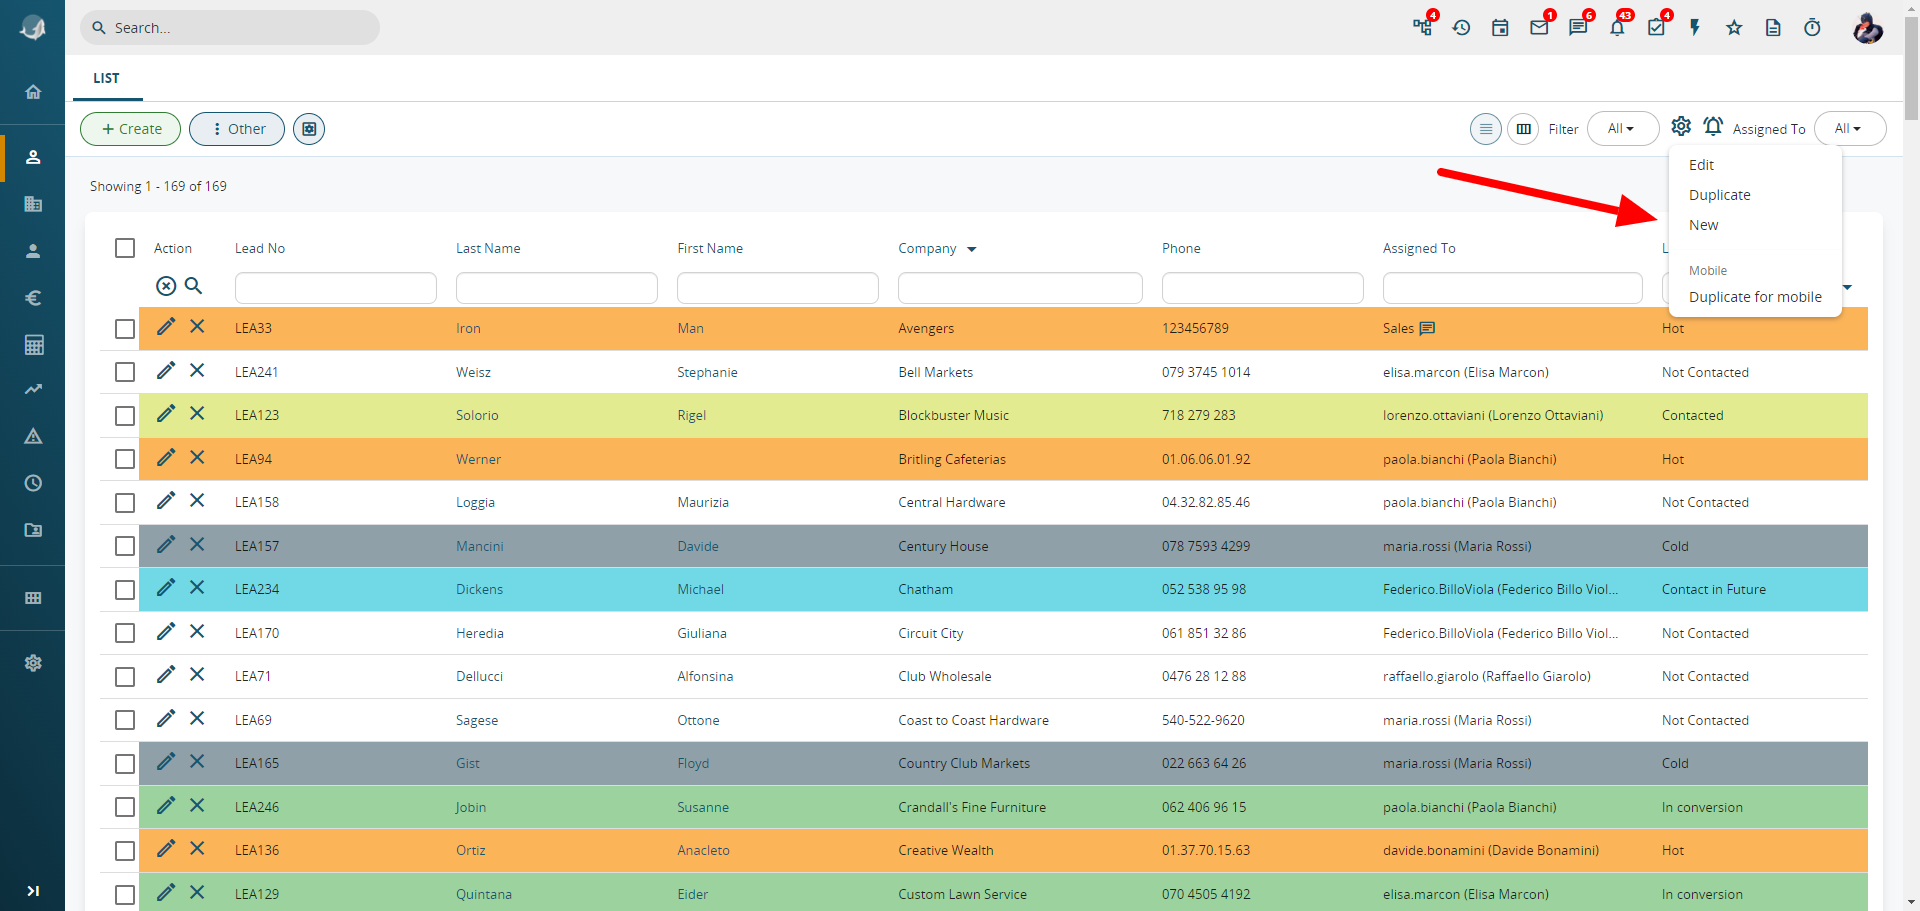This screenshot has height=911, width=1920.
Task: Open the chat messages icon
Action: coord(1579,27)
